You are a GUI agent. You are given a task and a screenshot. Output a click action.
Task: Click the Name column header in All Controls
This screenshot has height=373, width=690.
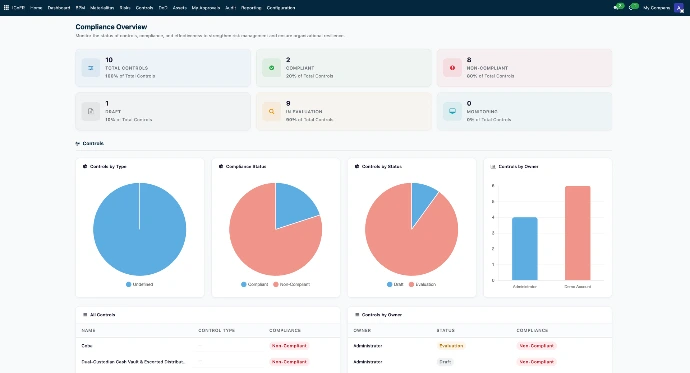(88, 330)
